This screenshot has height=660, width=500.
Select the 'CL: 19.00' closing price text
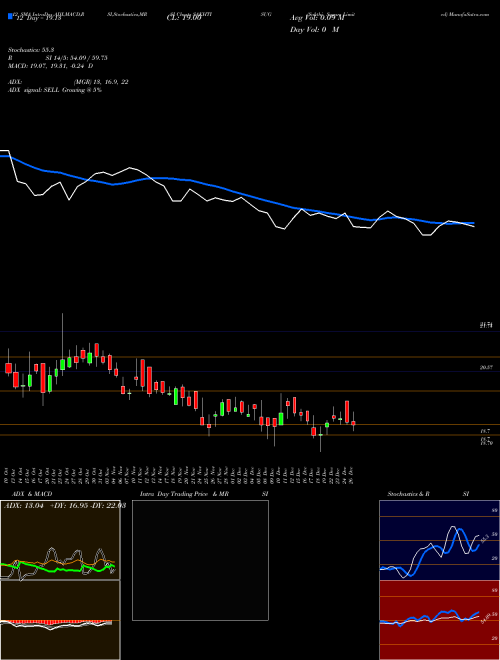184,19
